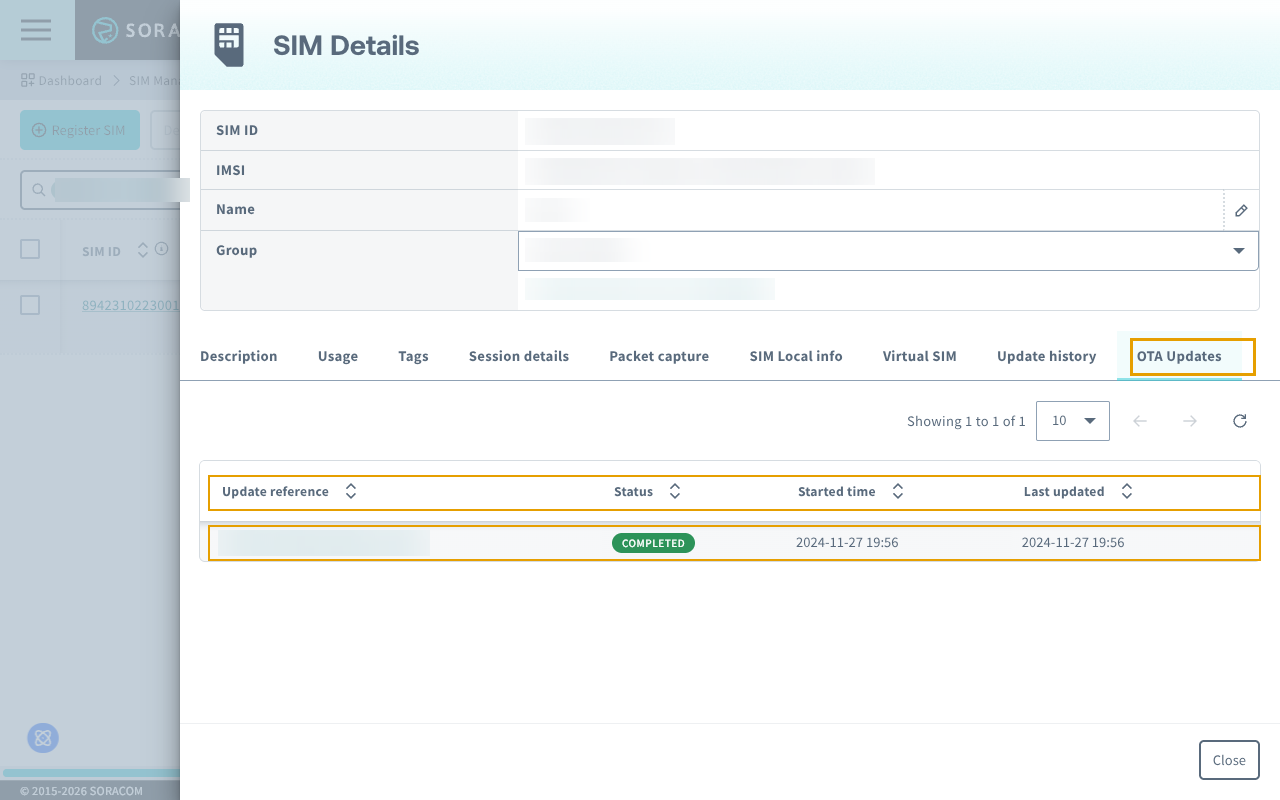Switch to the Session details tab
This screenshot has width=1280, height=800.
pos(518,356)
